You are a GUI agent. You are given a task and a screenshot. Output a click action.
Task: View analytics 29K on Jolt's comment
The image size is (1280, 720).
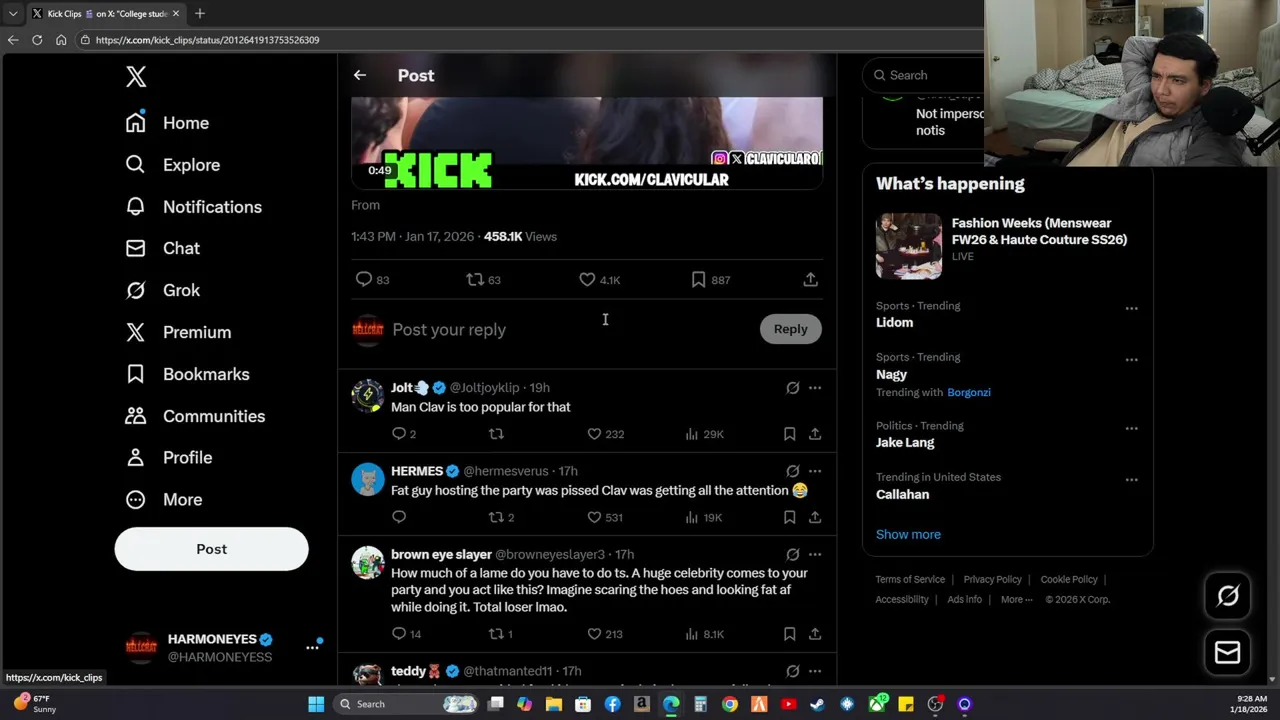704,434
